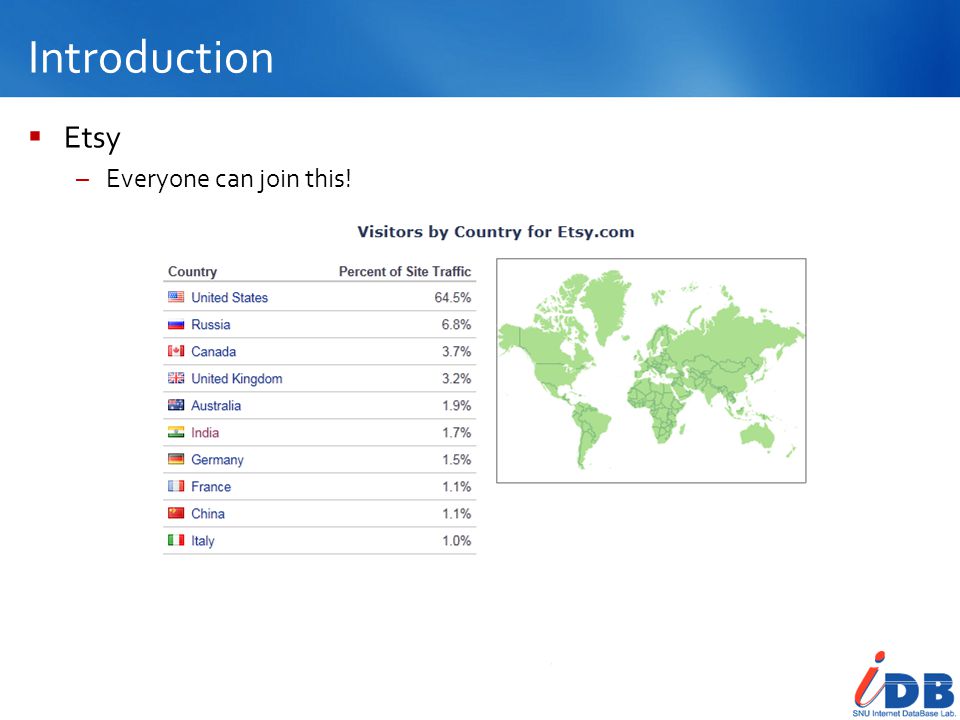This screenshot has width=960, height=720.
Task: Click the Visitors by Country chart title
Action: point(495,232)
